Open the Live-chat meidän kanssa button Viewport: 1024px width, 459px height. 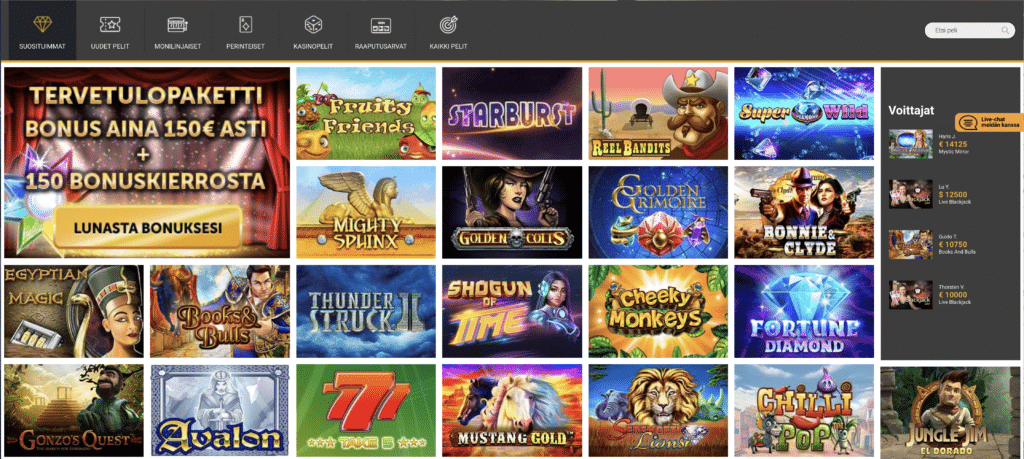click(x=989, y=122)
